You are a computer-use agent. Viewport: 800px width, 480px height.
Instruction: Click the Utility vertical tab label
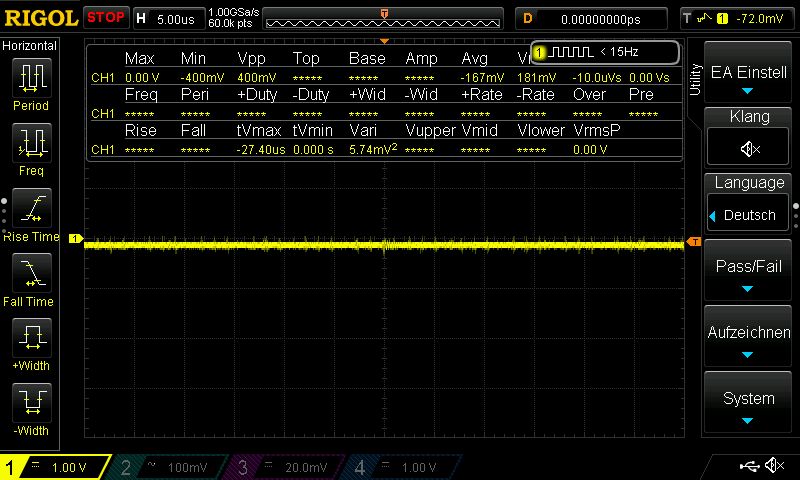(695, 80)
